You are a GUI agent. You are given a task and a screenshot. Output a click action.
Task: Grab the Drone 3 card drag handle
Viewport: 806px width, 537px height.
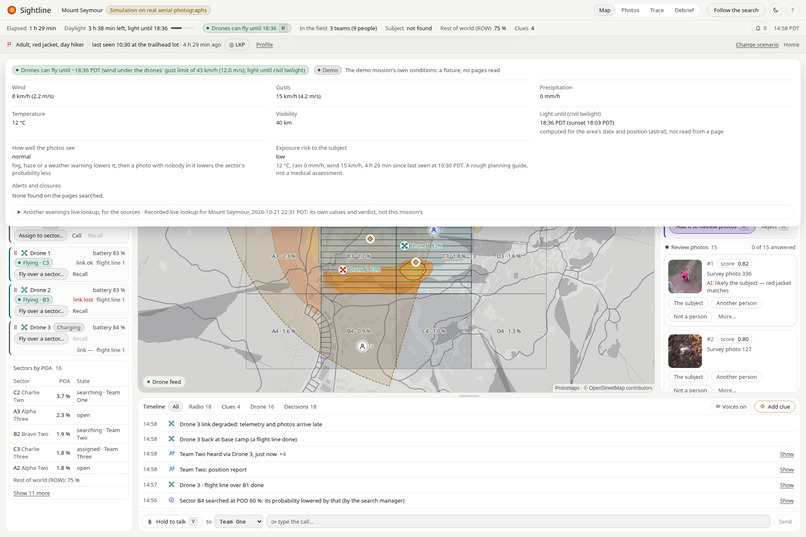[x=15, y=327]
